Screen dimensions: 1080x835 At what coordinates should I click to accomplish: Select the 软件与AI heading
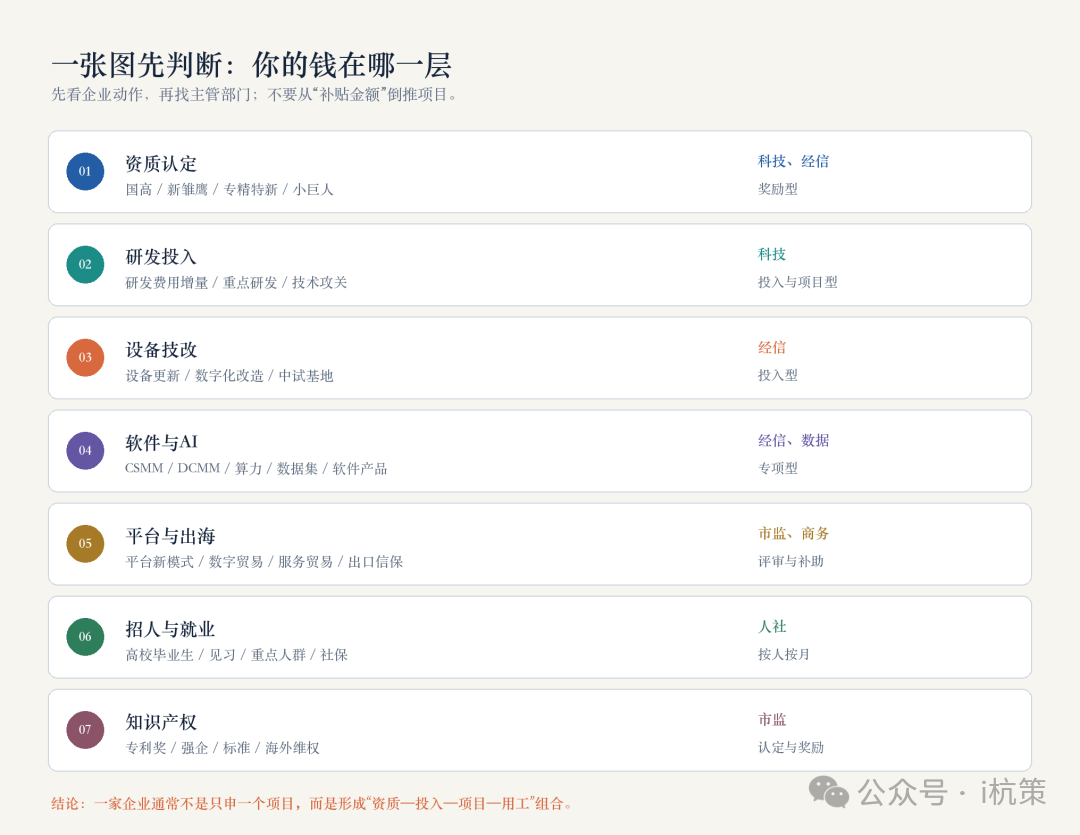[161, 442]
